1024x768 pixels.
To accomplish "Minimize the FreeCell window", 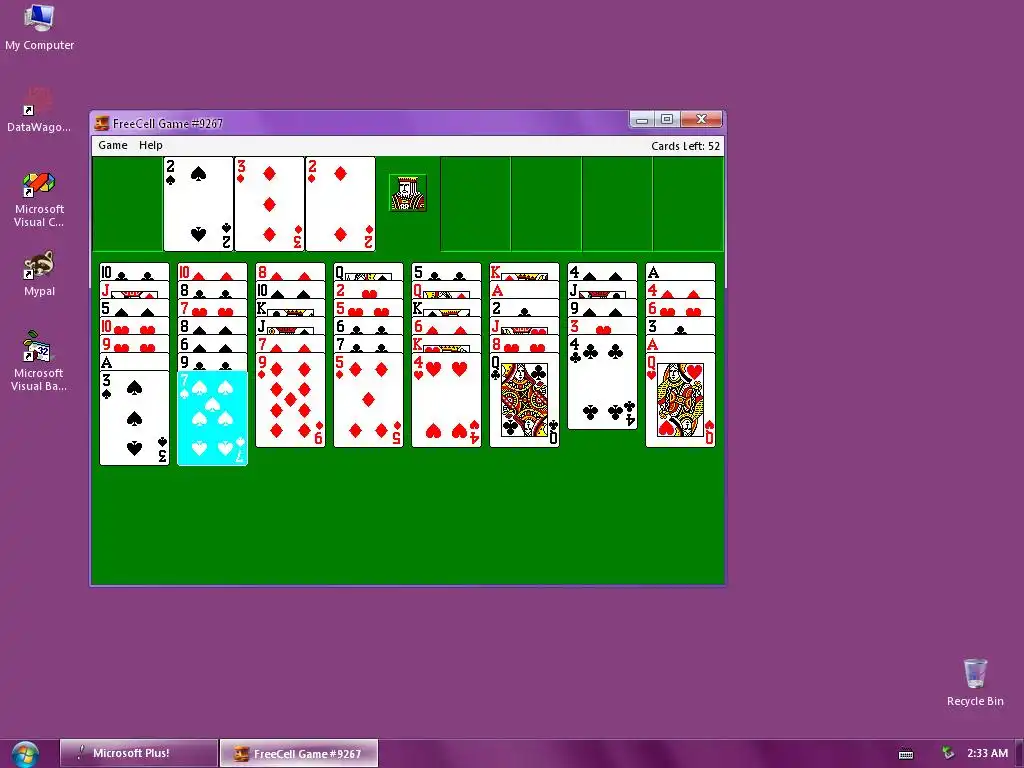I will click(642, 120).
